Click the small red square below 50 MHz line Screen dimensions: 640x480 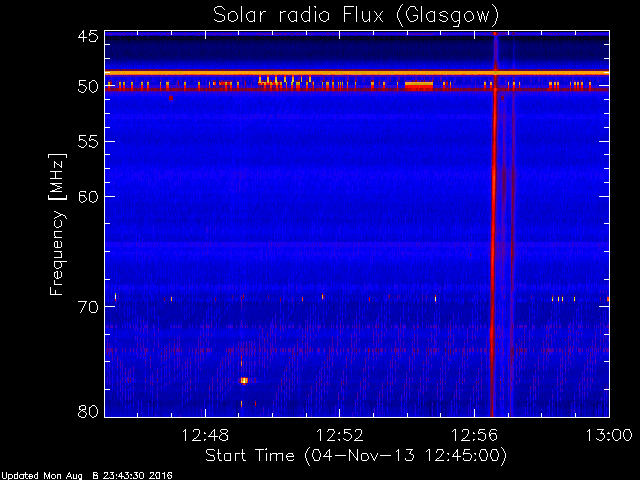(x=171, y=98)
